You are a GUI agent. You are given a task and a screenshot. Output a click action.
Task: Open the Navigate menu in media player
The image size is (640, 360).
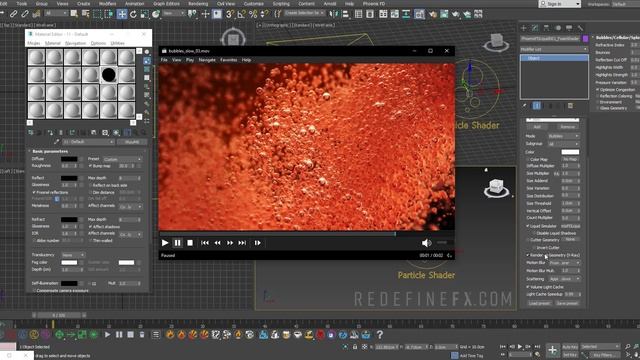[x=207, y=60]
